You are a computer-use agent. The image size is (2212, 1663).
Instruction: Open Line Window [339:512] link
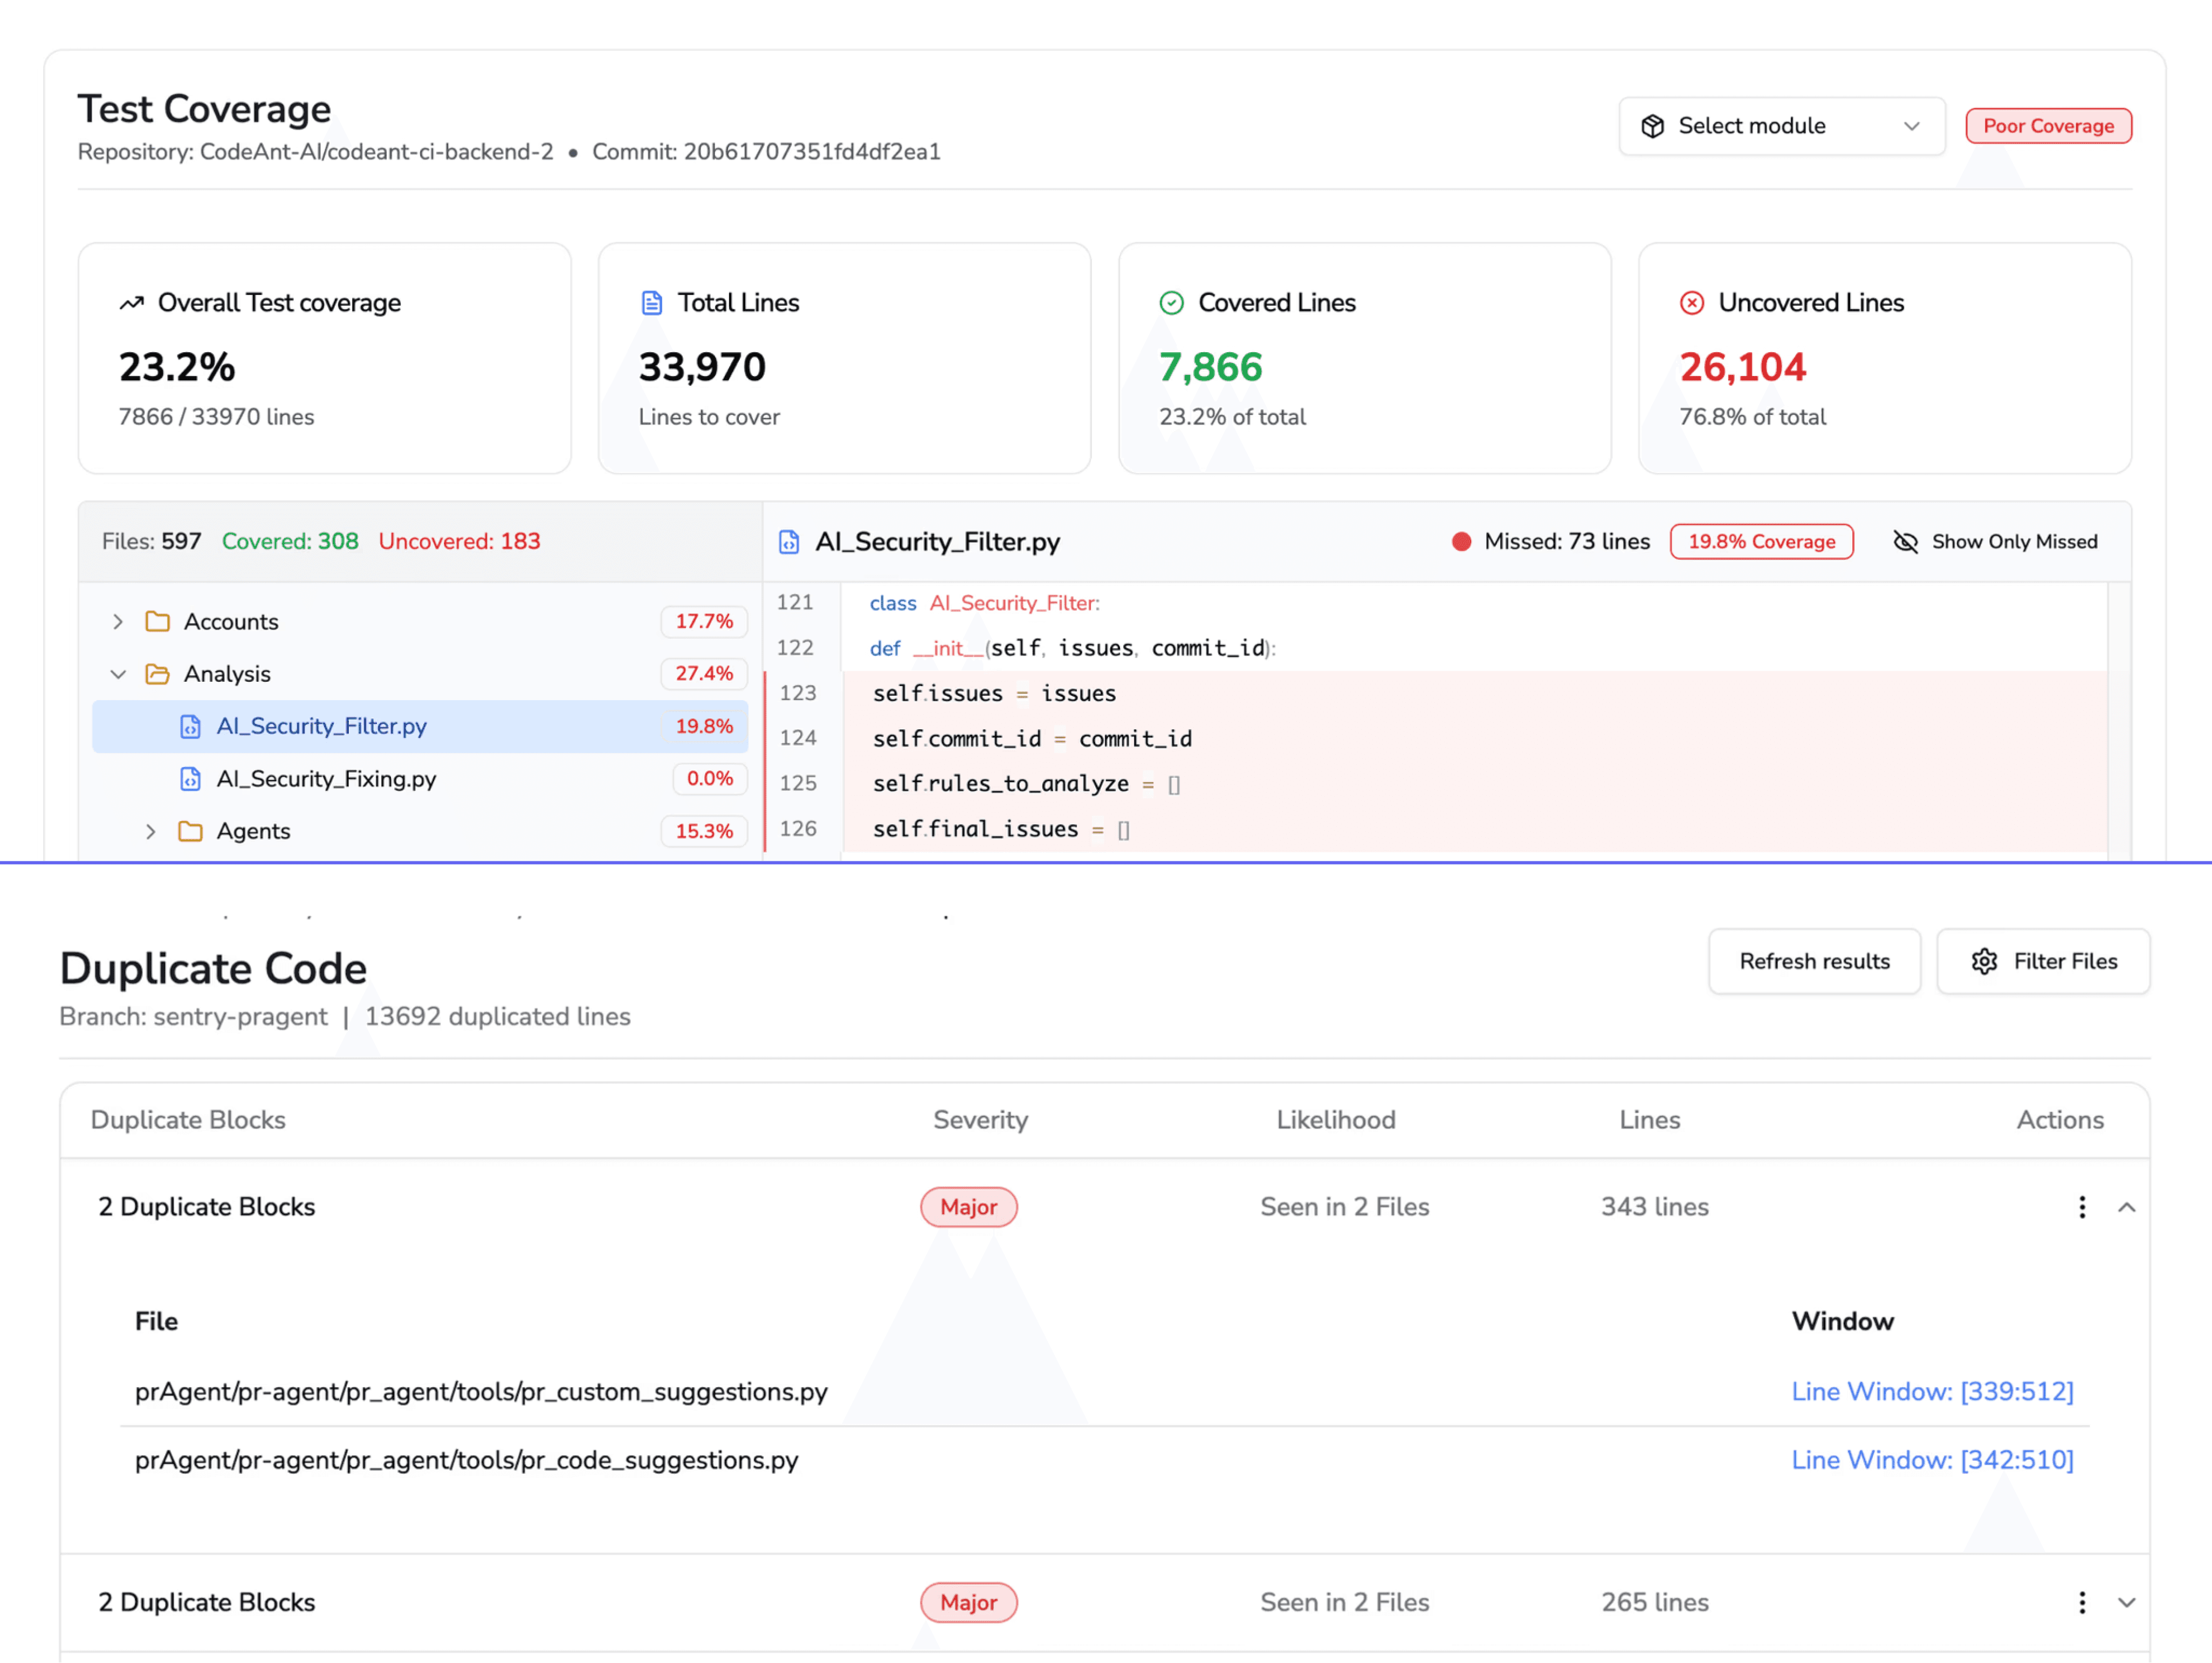tap(1931, 1391)
